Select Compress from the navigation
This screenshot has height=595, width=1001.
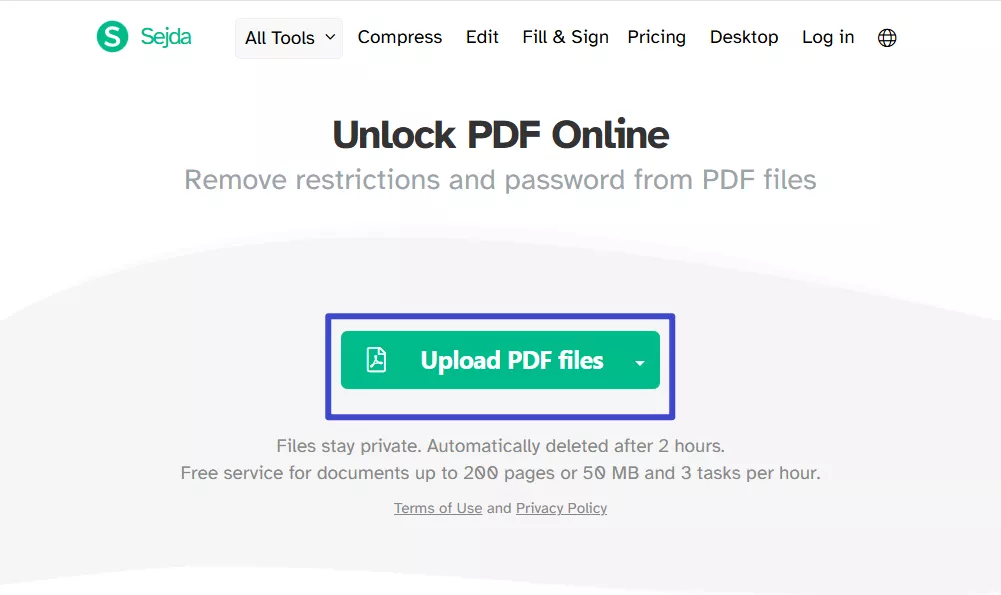pyautogui.click(x=399, y=37)
